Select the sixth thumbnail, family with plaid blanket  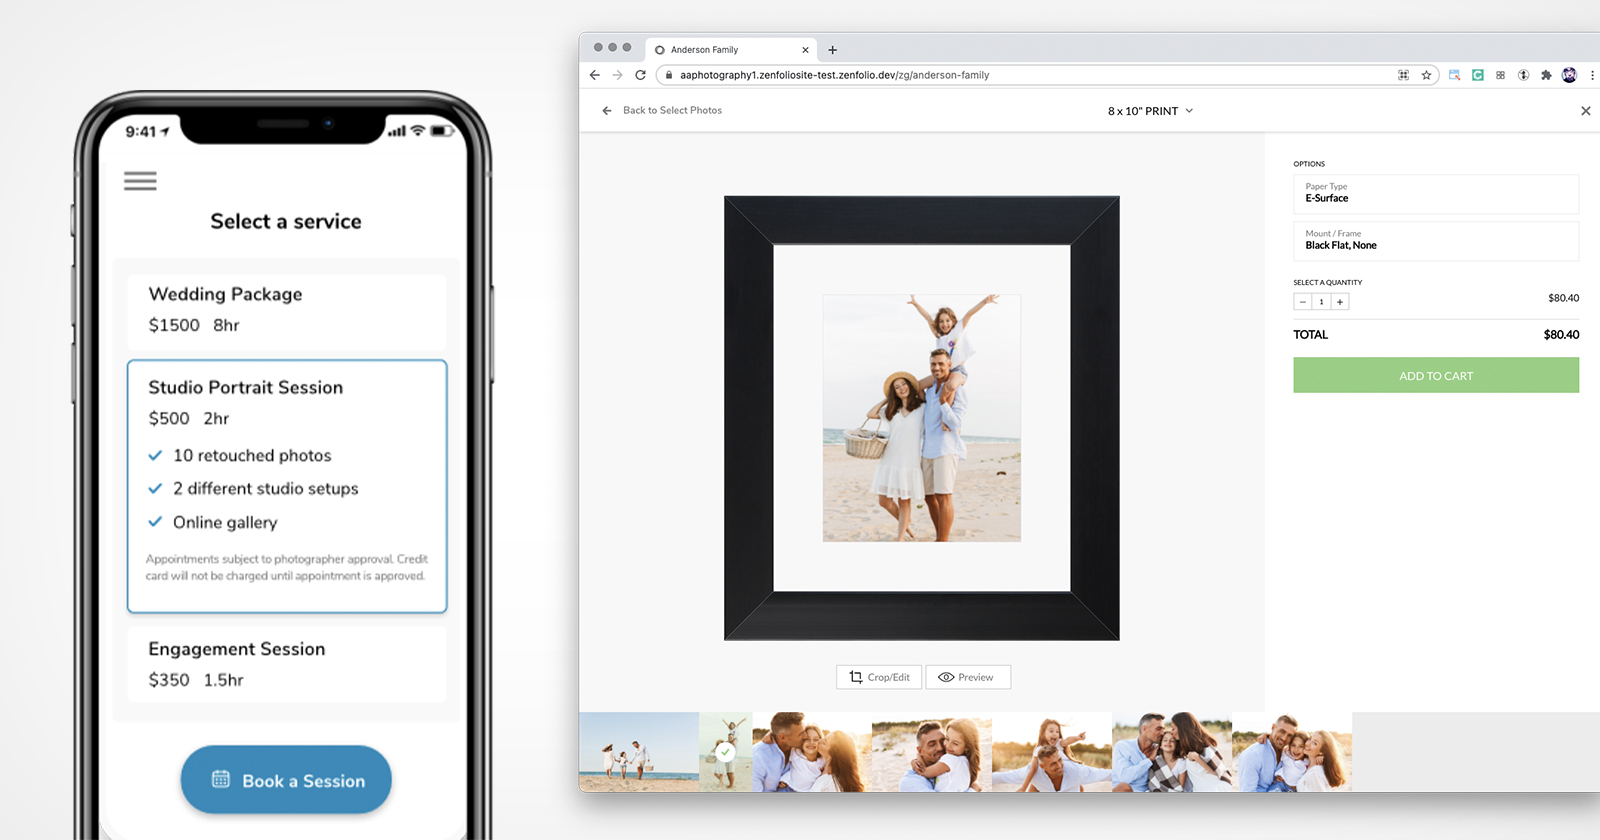[x=1172, y=752]
